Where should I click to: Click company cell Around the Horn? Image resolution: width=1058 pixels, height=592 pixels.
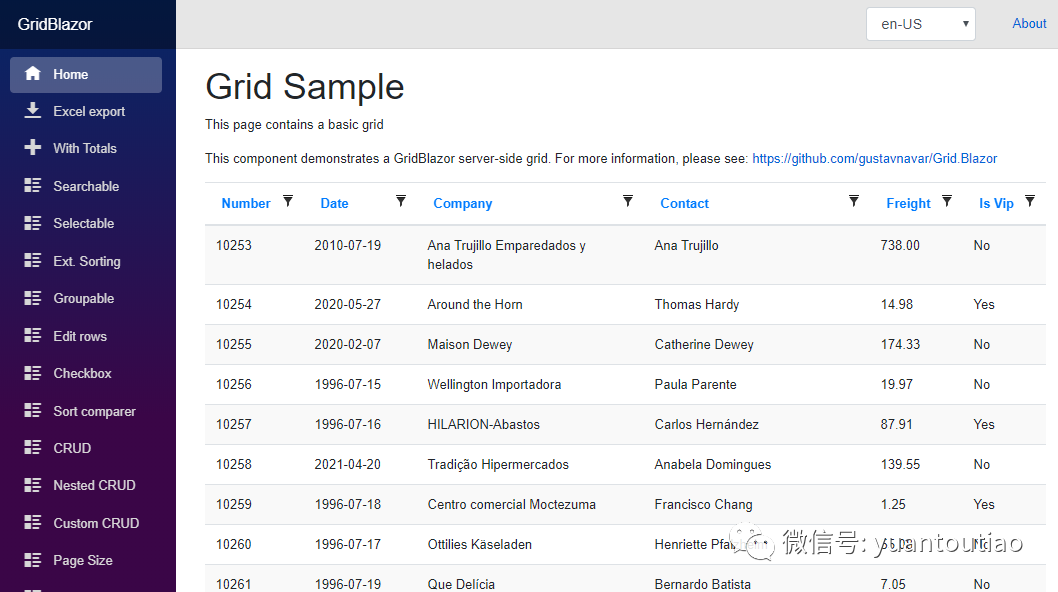click(474, 304)
